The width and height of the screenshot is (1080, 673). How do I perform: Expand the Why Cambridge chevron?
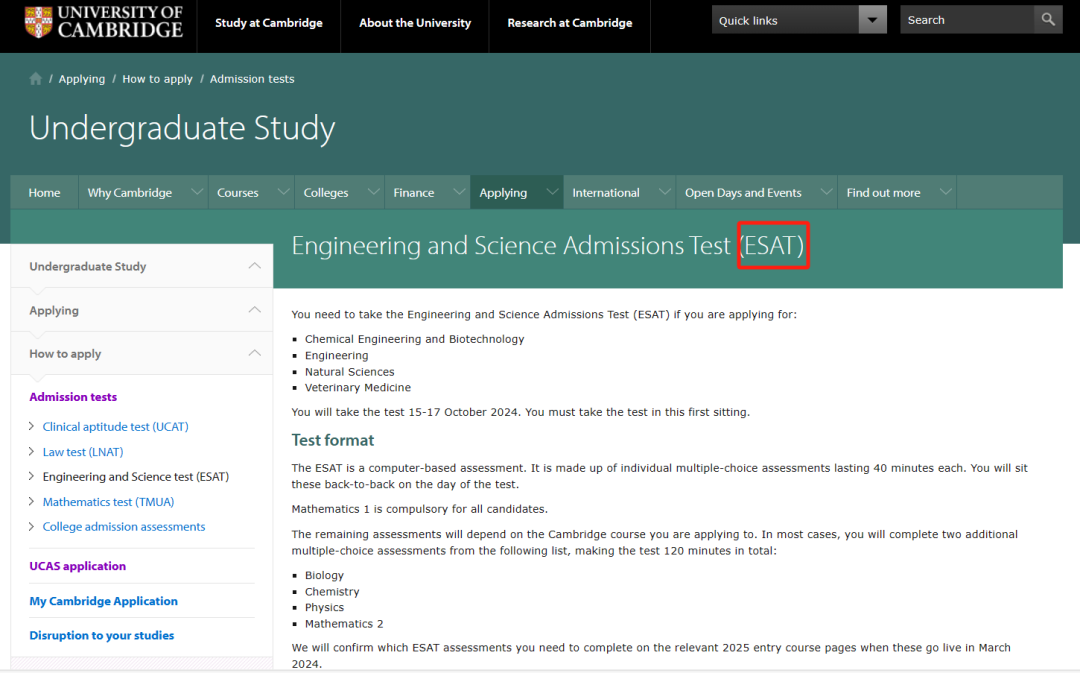coord(197,192)
